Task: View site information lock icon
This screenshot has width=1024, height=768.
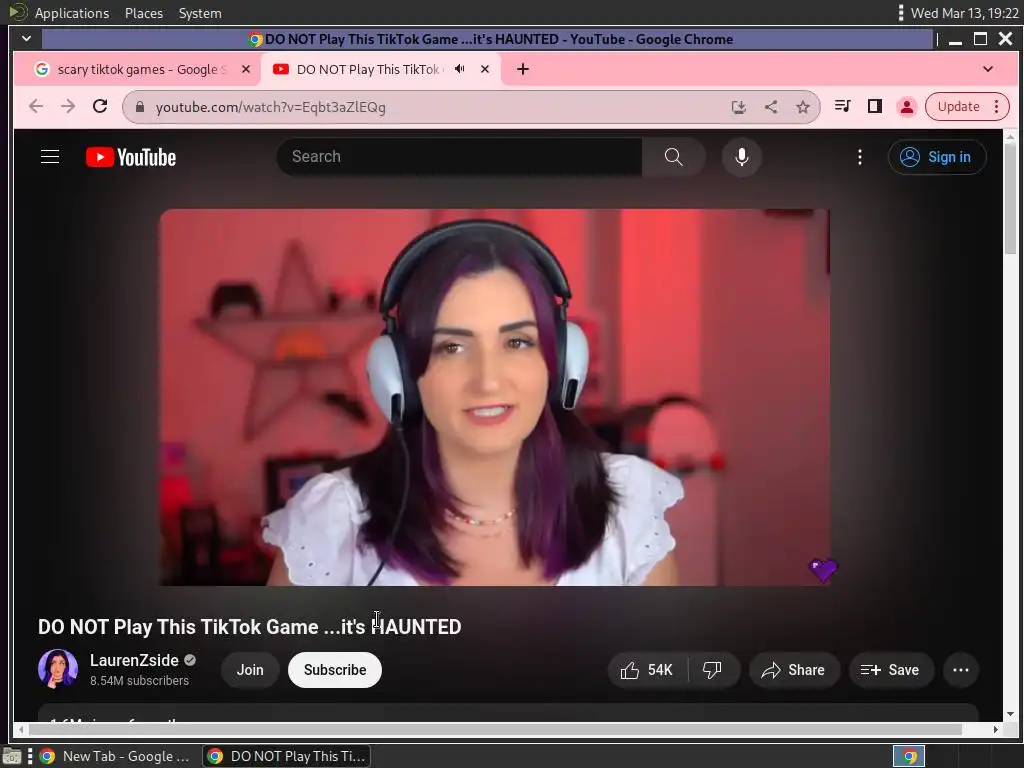Action: (x=140, y=107)
